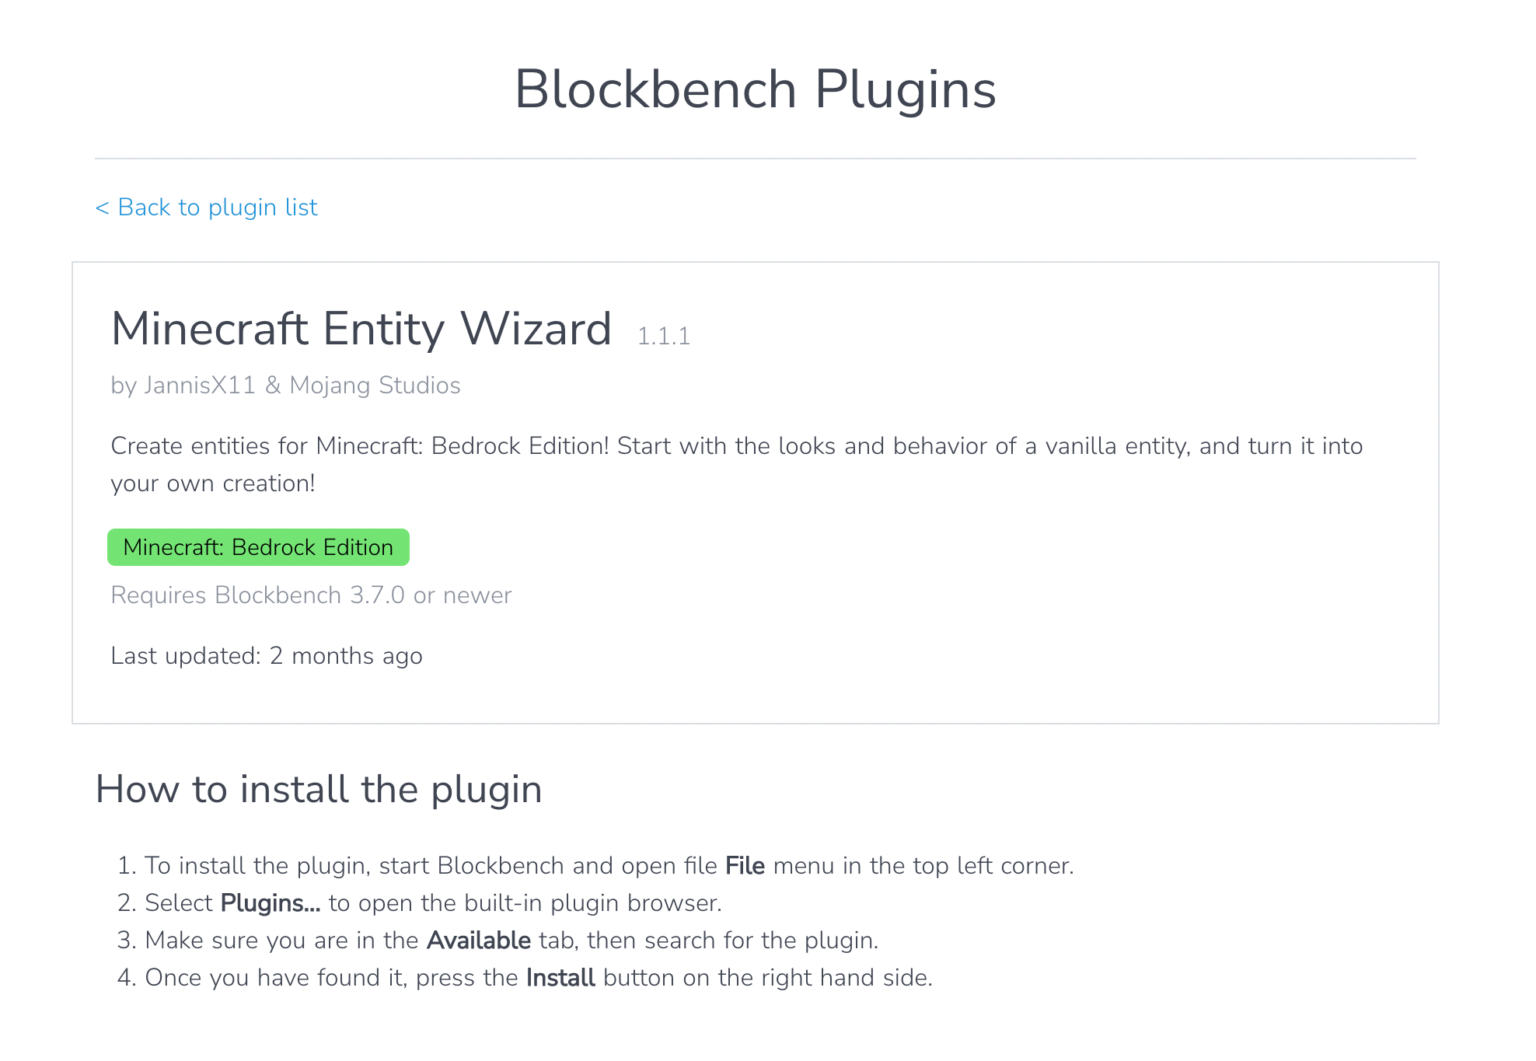Click the Requires Blockbench 3.7.0 text

tap(310, 595)
